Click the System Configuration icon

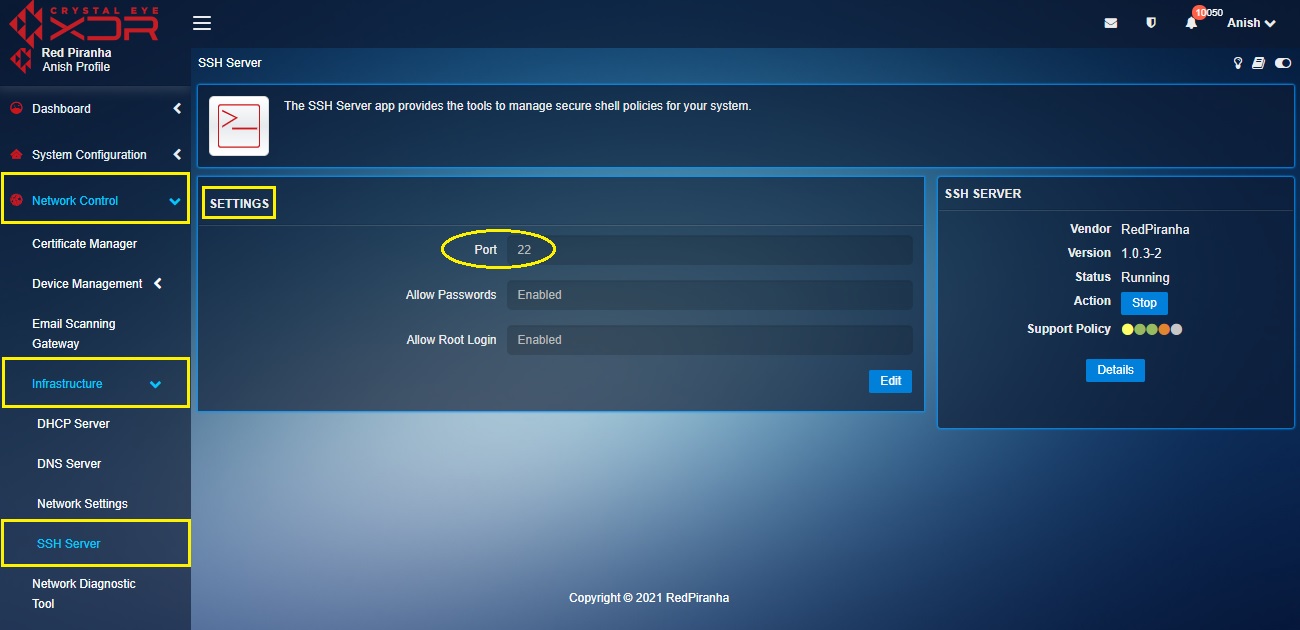click(15, 155)
